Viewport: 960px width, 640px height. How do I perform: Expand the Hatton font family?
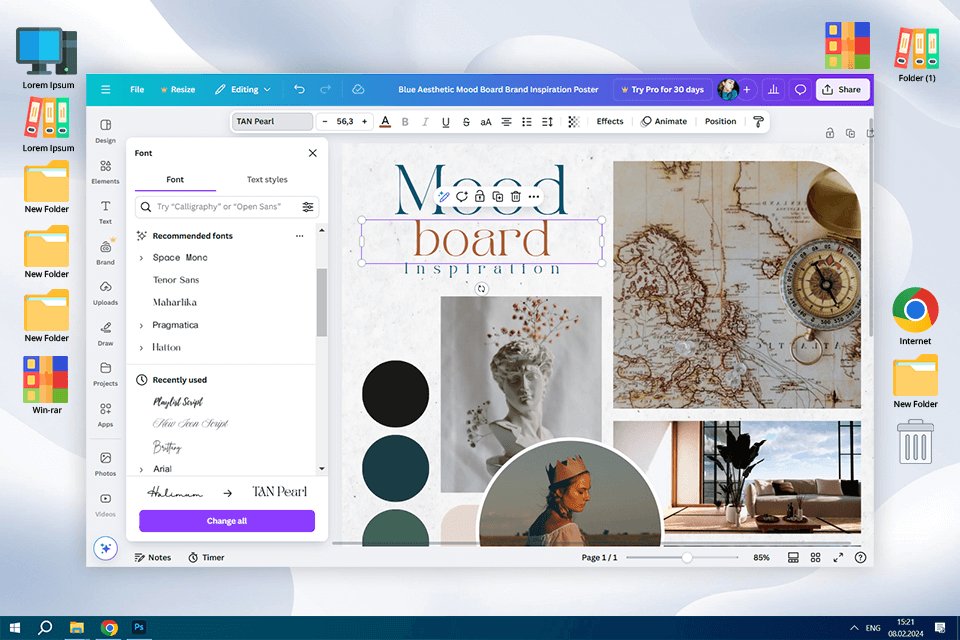click(141, 348)
